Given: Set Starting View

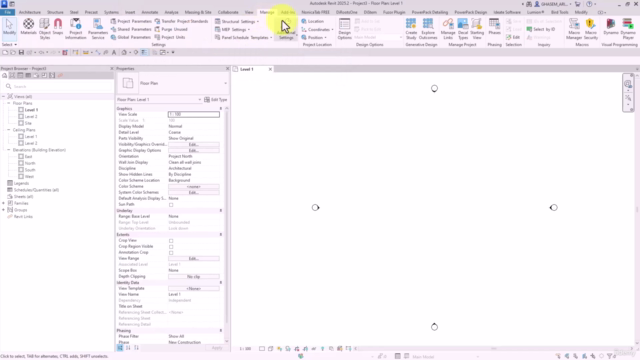Looking at the screenshot, I should [477, 28].
